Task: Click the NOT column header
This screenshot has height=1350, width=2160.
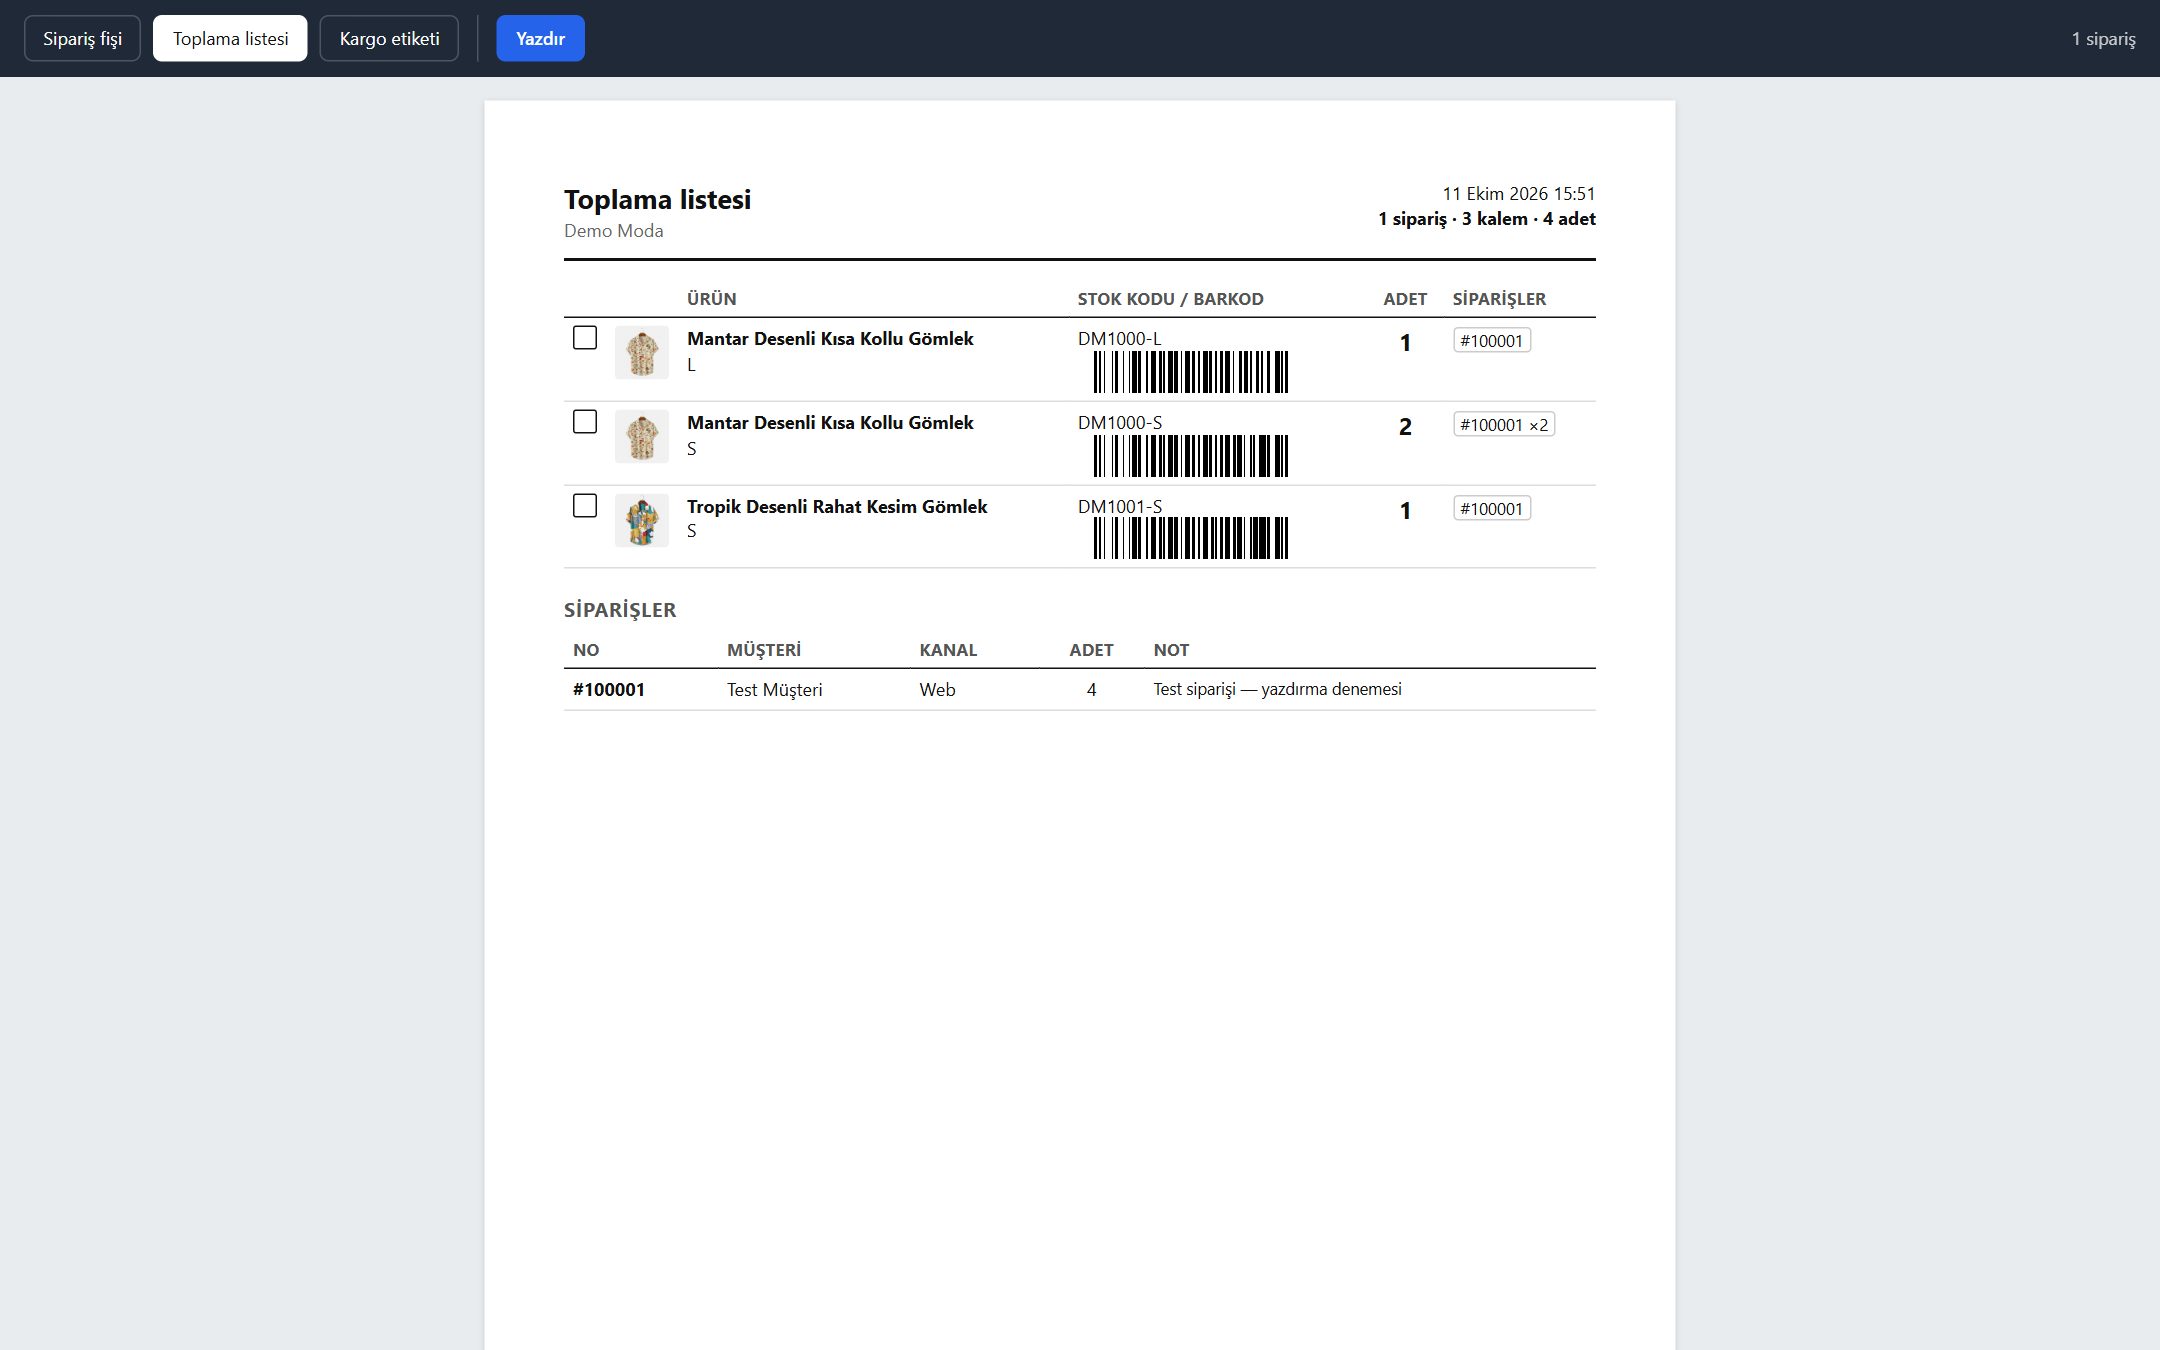Action: click(x=1171, y=650)
